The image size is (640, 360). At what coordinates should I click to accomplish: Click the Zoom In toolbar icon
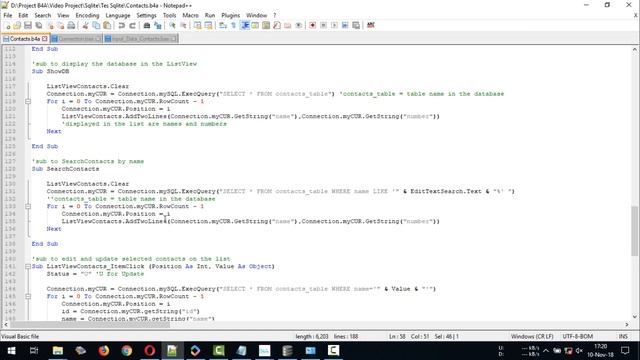tap(172, 25)
